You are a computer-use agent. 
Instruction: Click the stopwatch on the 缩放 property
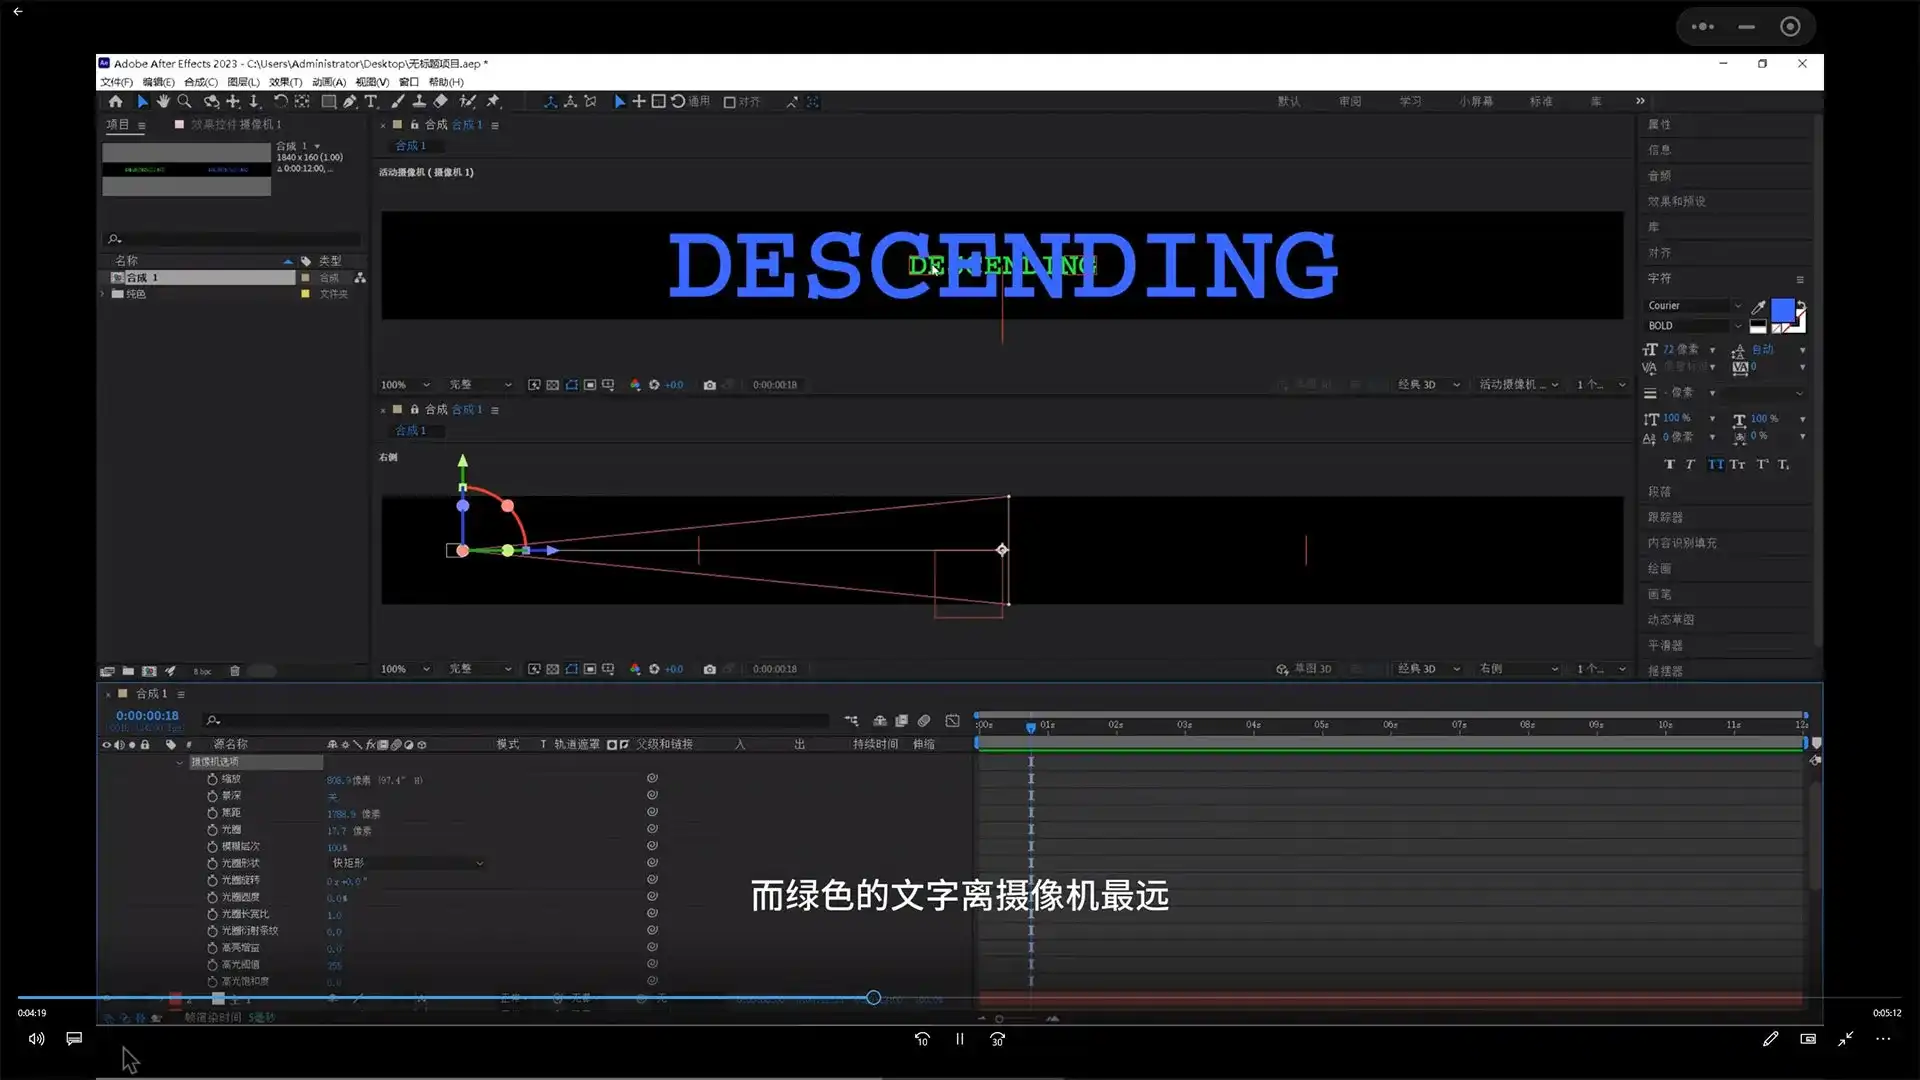[211, 780]
